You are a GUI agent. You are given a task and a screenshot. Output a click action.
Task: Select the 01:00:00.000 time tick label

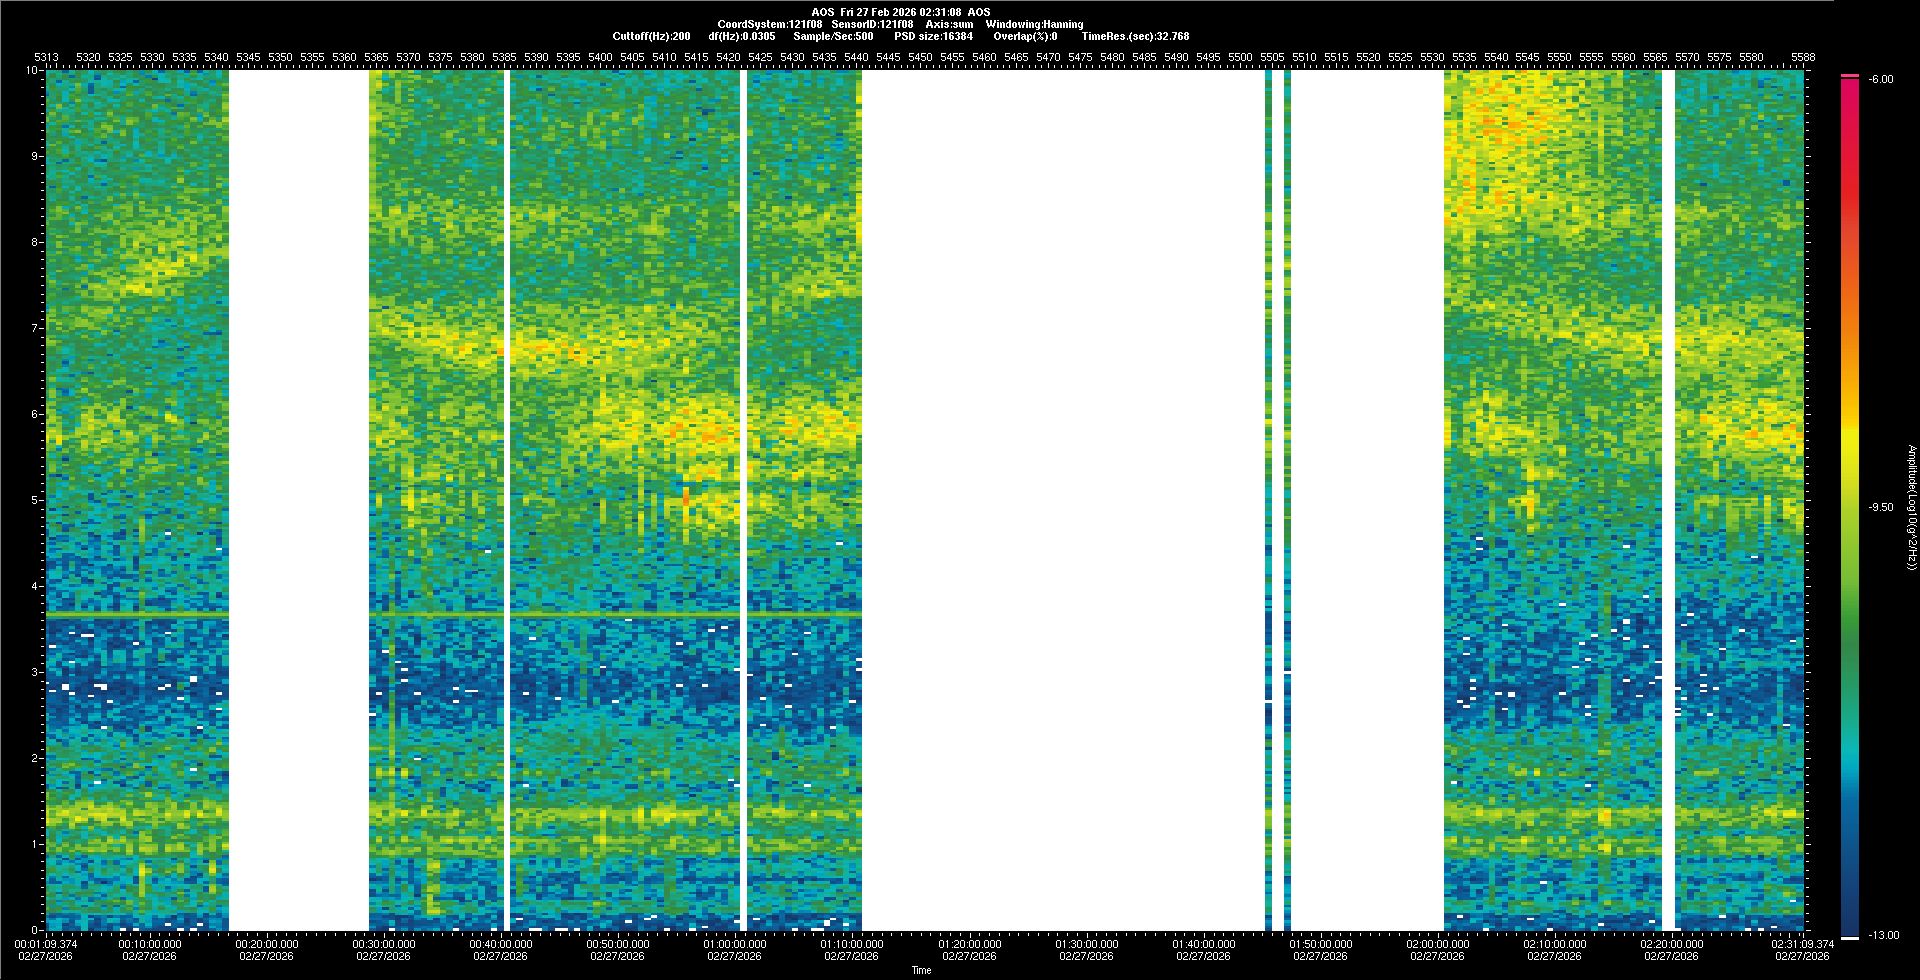(735, 944)
